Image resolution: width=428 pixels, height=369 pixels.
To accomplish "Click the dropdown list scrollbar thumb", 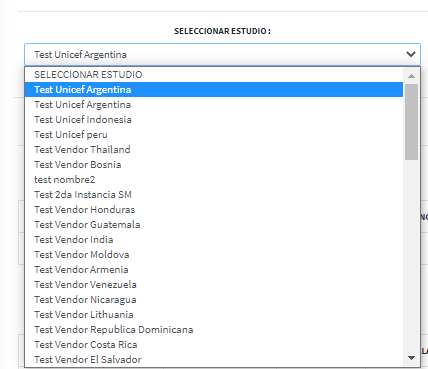I will [x=411, y=122].
